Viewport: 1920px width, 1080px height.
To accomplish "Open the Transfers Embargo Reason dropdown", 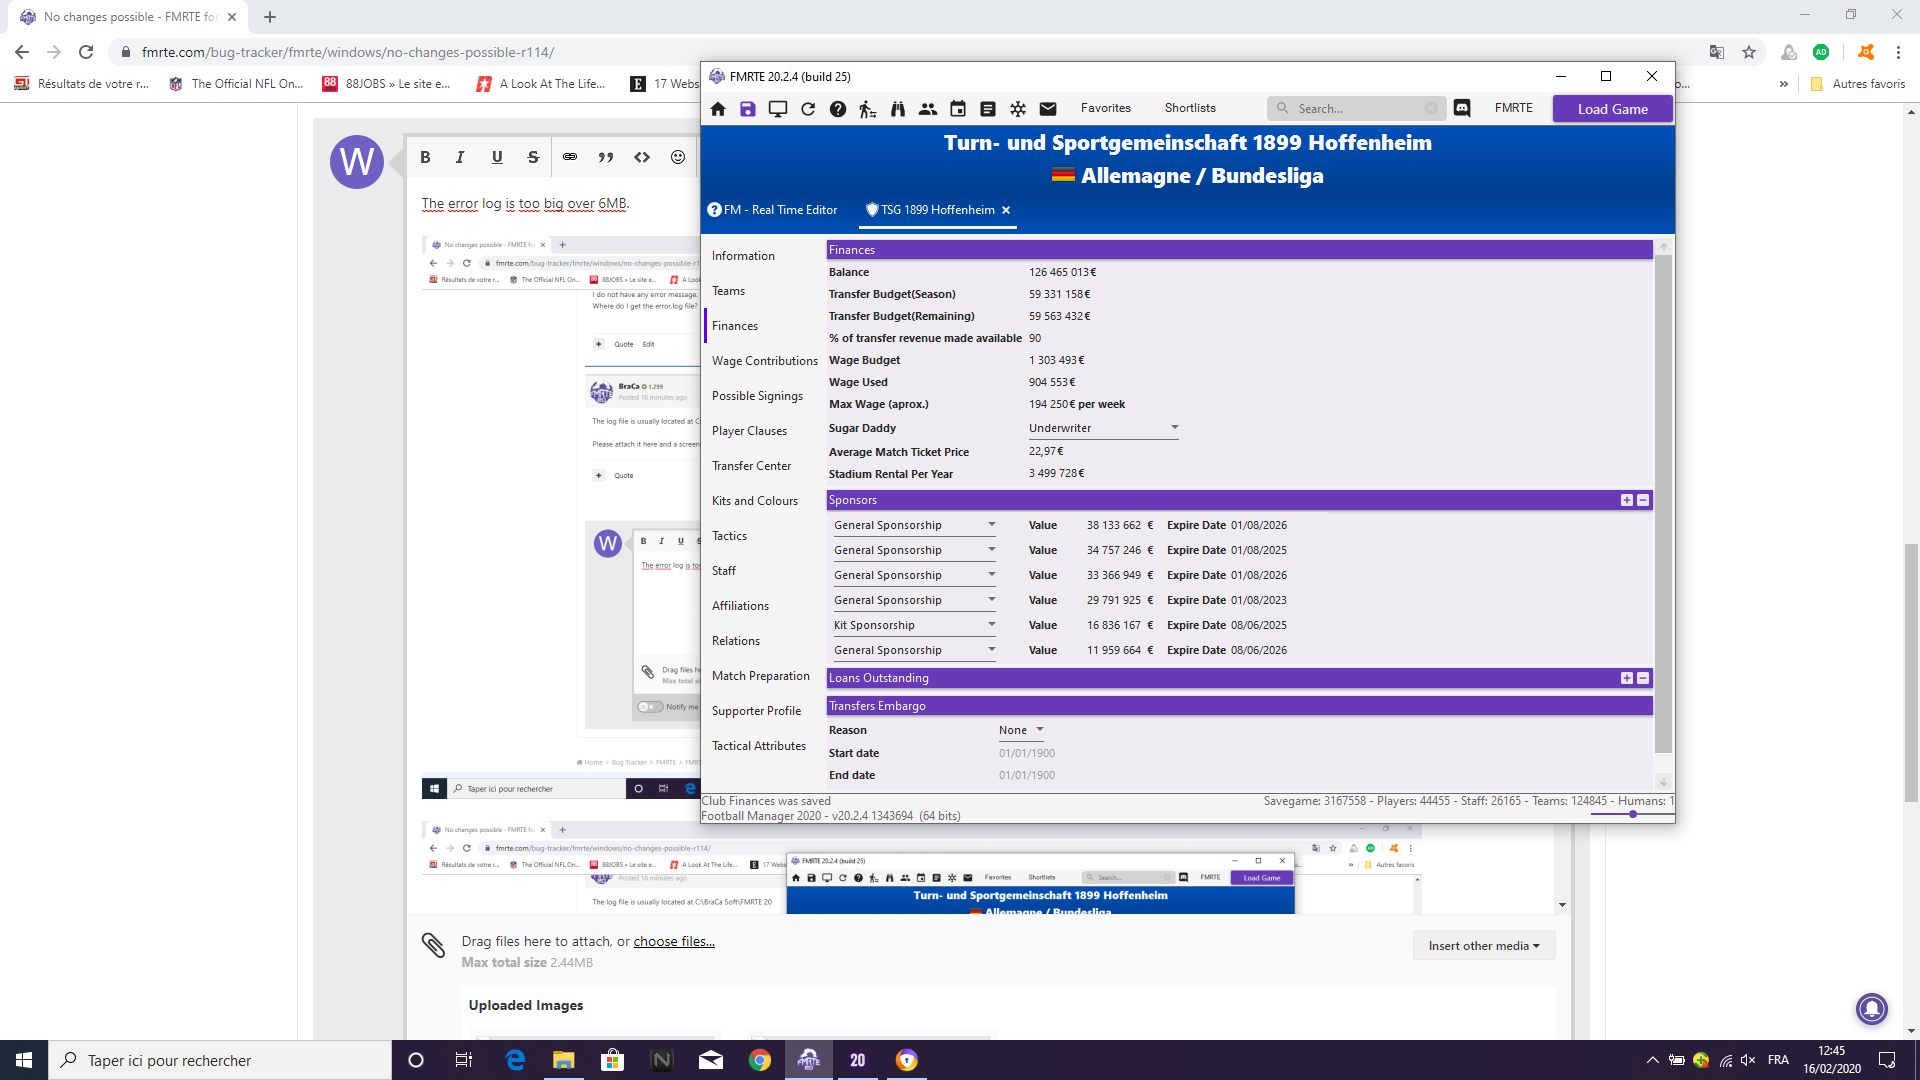I will [1021, 730].
